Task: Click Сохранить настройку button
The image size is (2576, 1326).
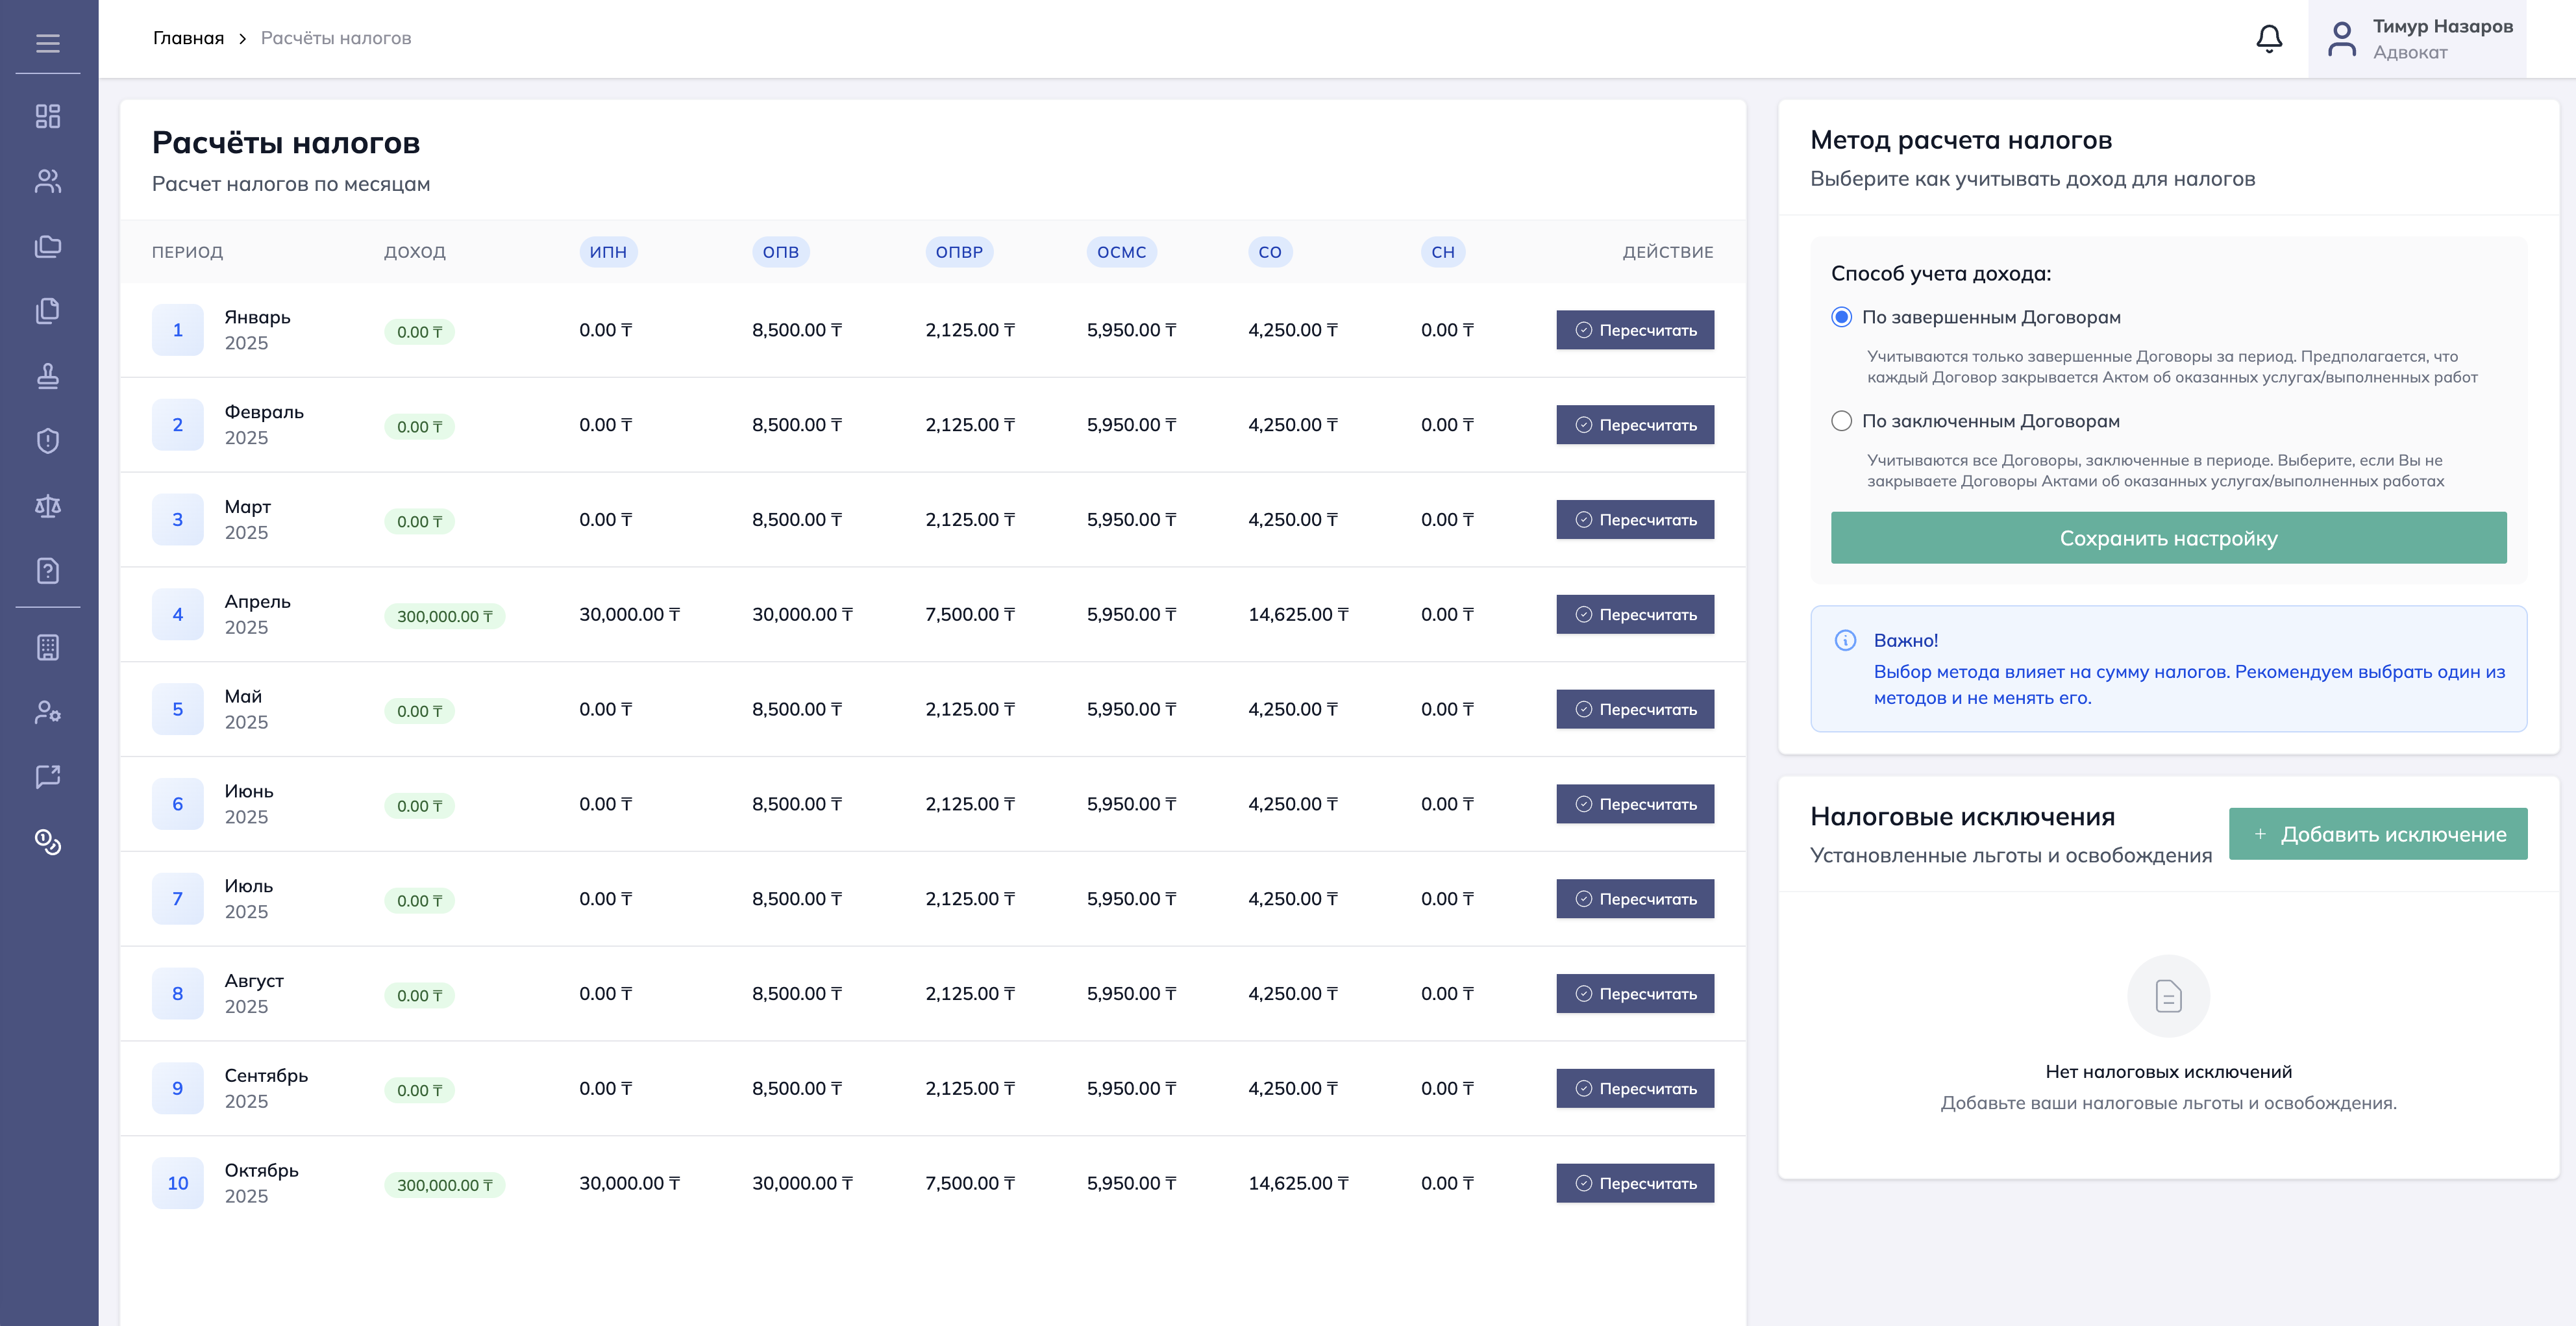Action: (2168, 538)
